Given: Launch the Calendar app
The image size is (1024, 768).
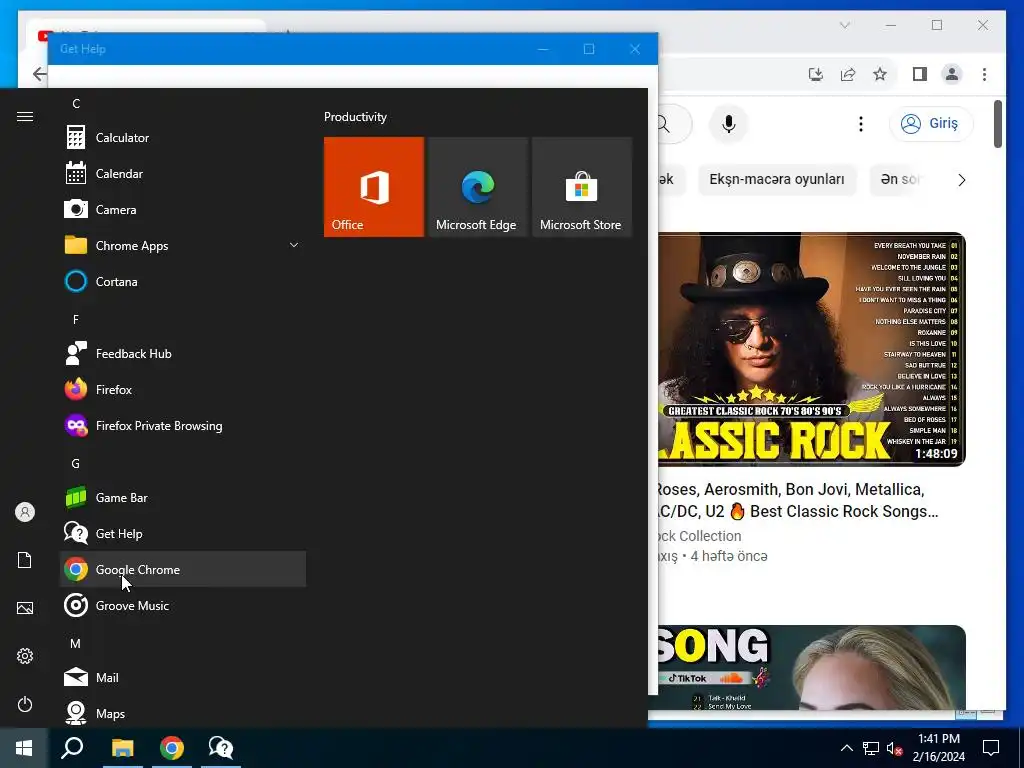Looking at the screenshot, I should (x=183, y=174).
